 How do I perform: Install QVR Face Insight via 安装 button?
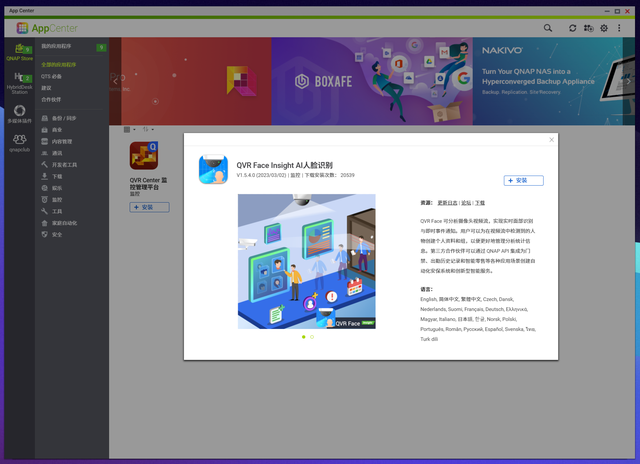pyautogui.click(x=523, y=180)
